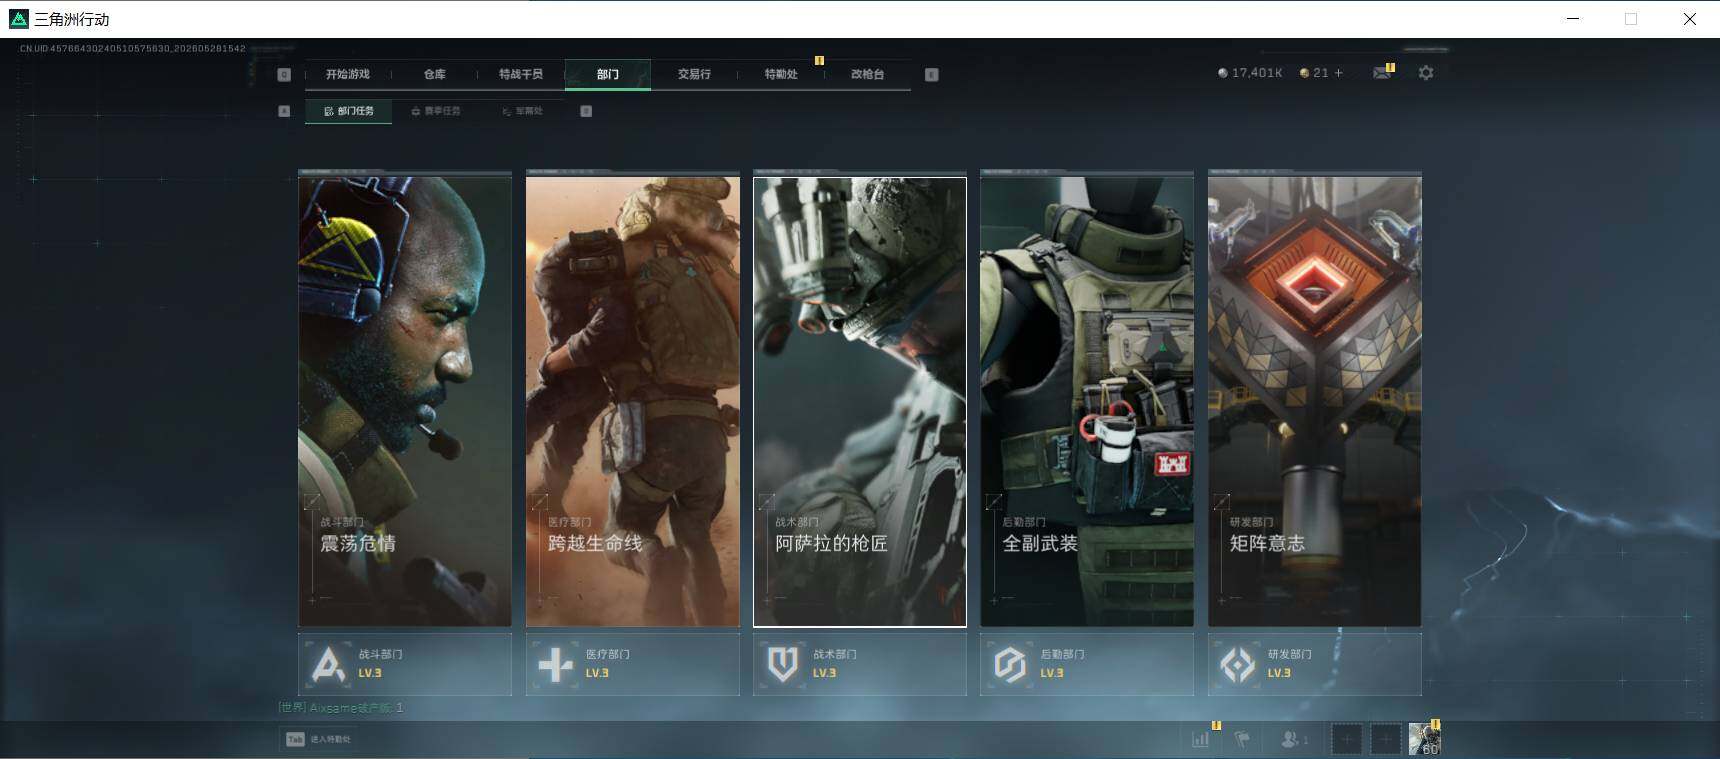1720x759 pixels.
Task: Open the player avatar profile
Action: (1425, 740)
